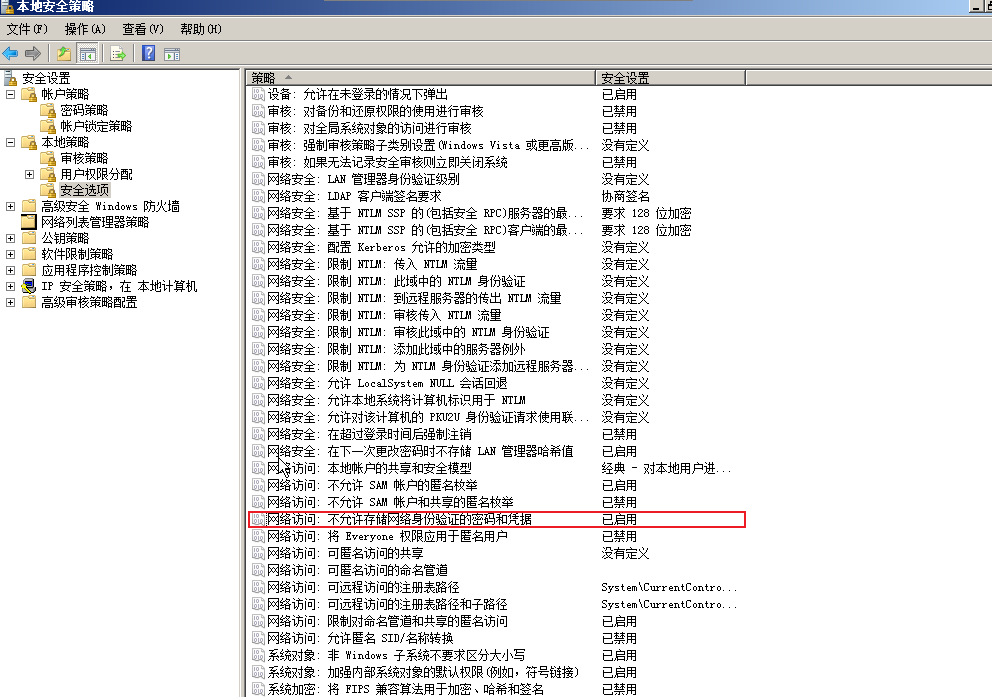Click policy icon beside 网络访问: 允许匿名 SID/名称转换
Viewport: 992px width, 697px height.
click(258, 638)
